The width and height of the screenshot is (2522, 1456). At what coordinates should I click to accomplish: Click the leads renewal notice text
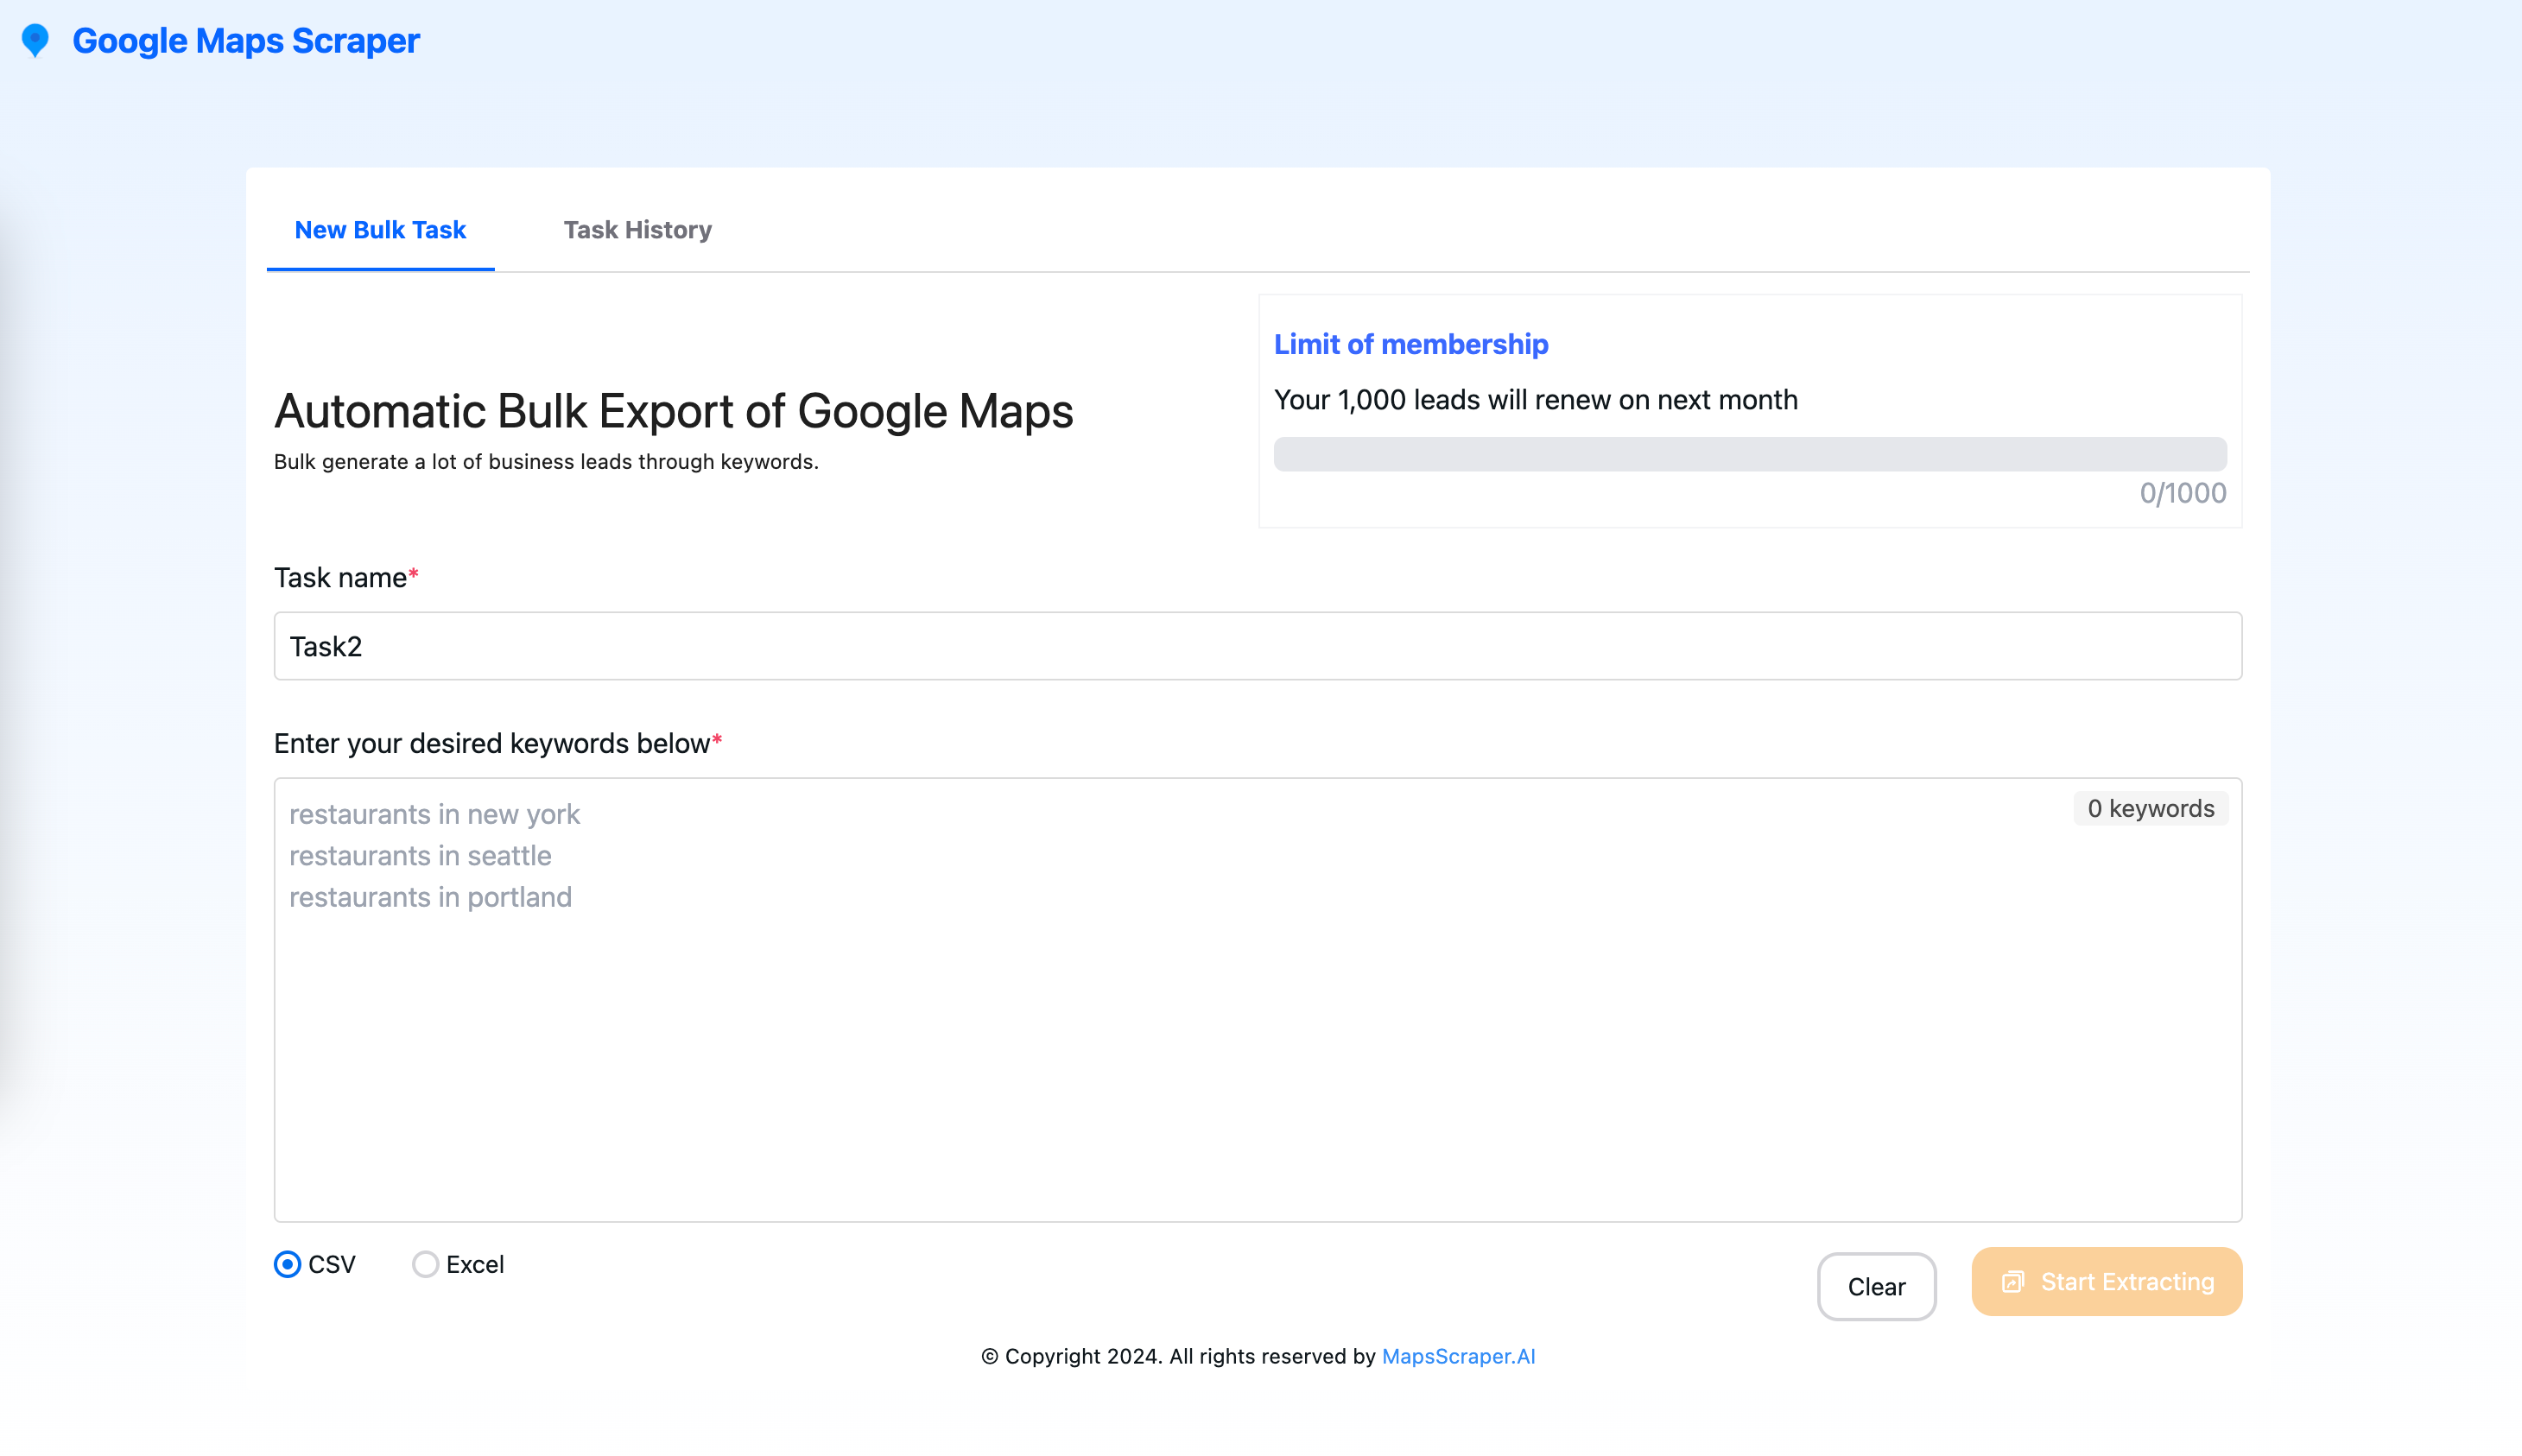click(x=1535, y=400)
